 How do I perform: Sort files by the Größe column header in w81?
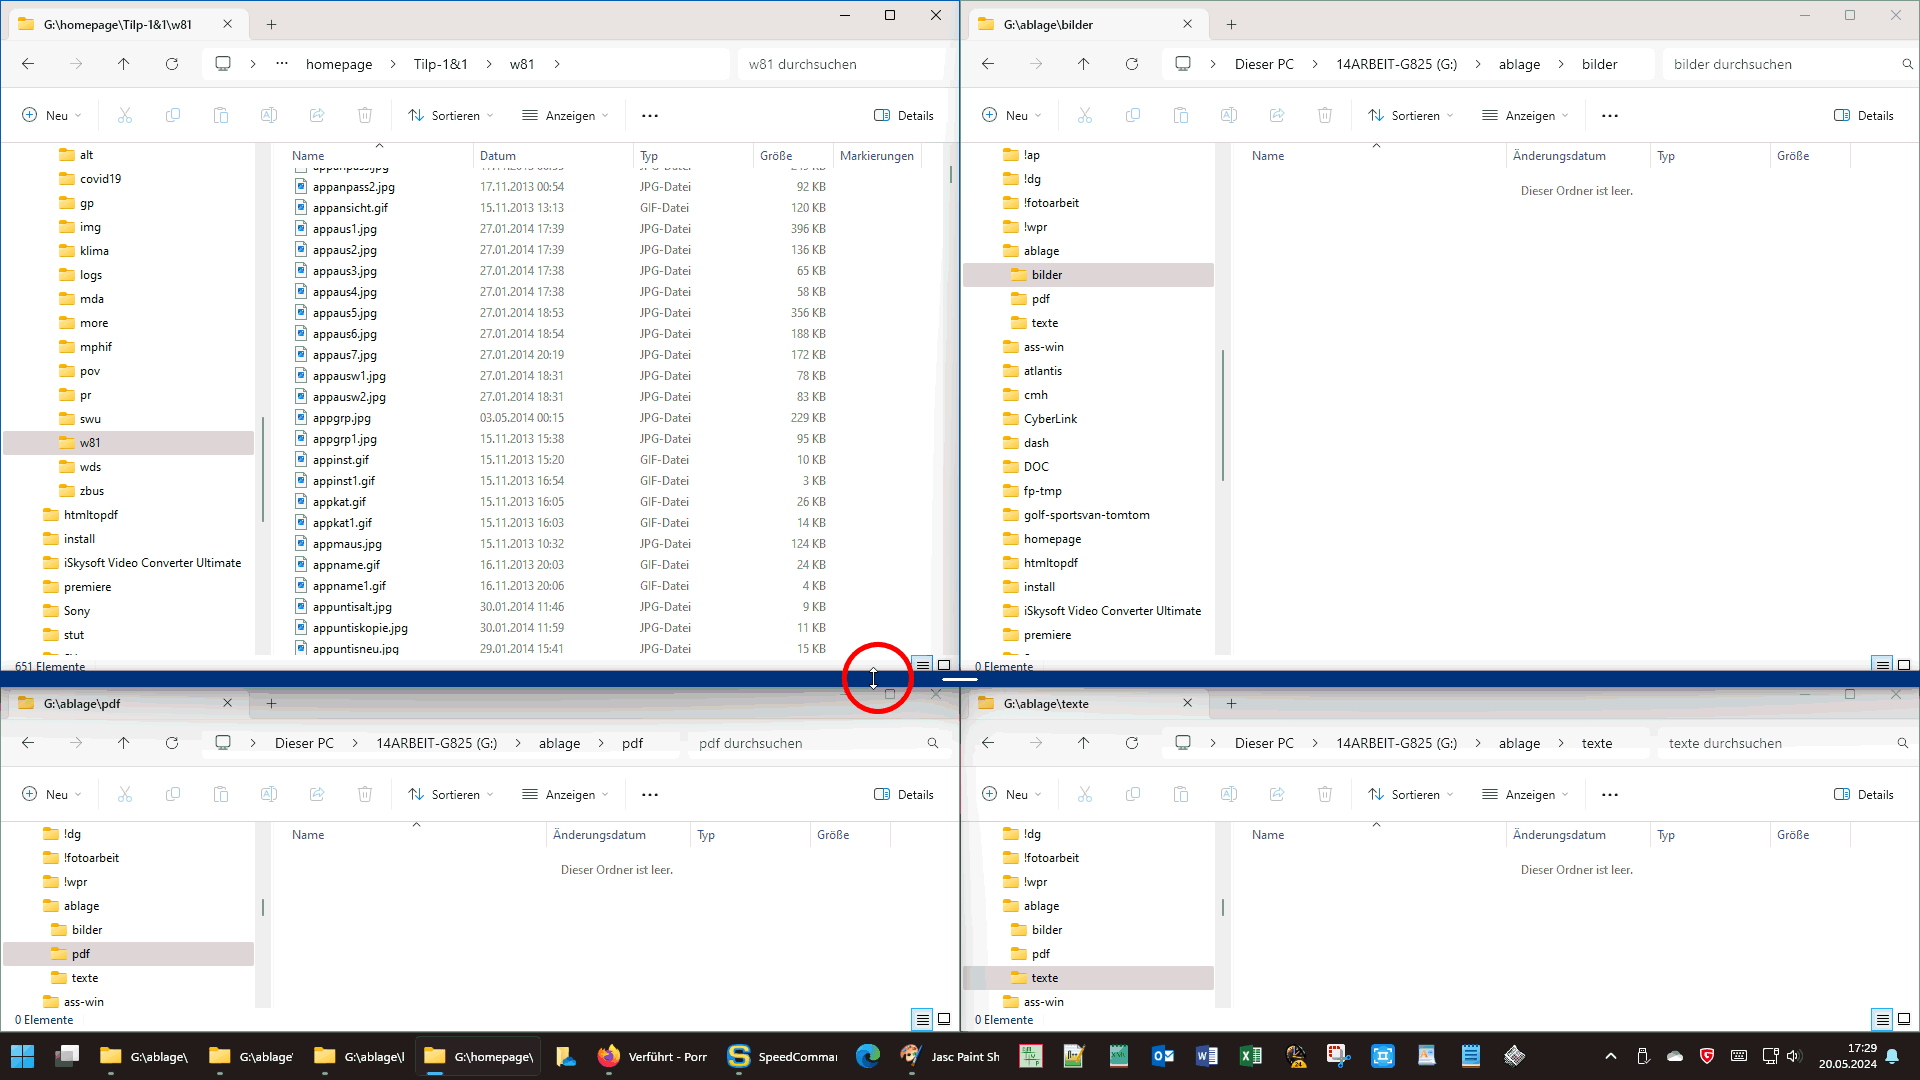point(776,156)
